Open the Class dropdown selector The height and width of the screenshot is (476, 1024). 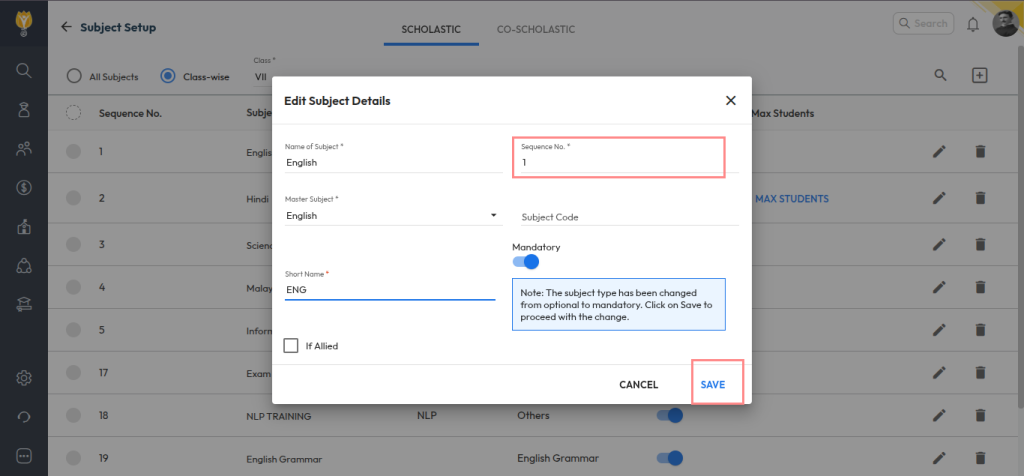(258, 76)
